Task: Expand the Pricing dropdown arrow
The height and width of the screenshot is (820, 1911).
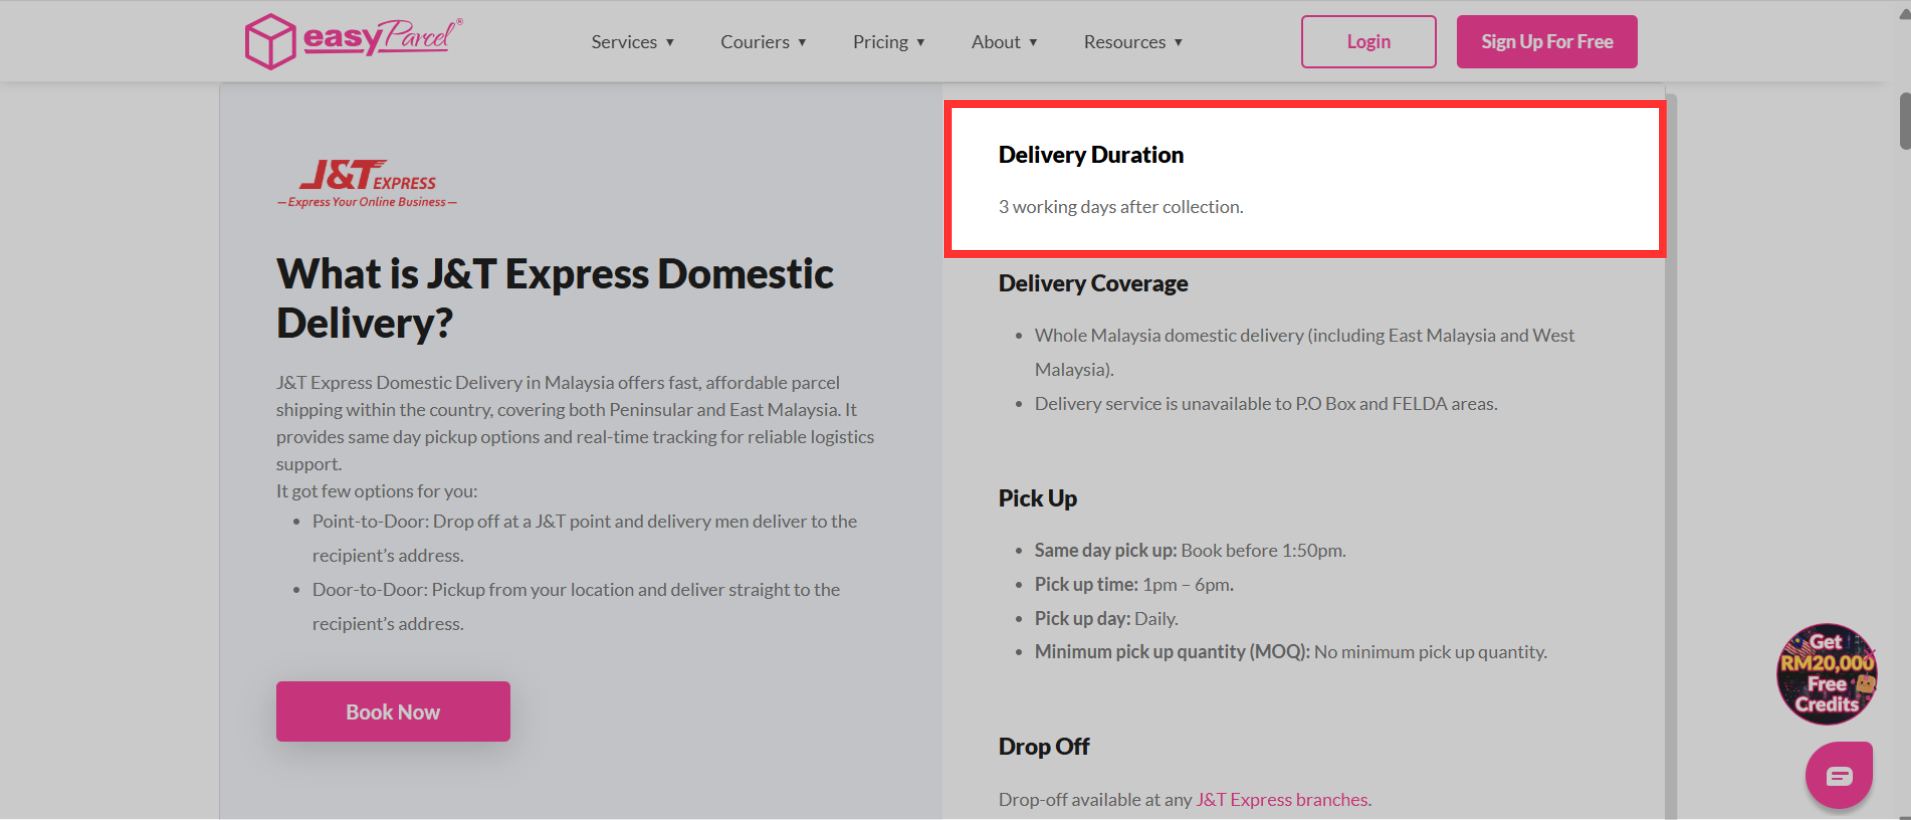Action: (920, 43)
